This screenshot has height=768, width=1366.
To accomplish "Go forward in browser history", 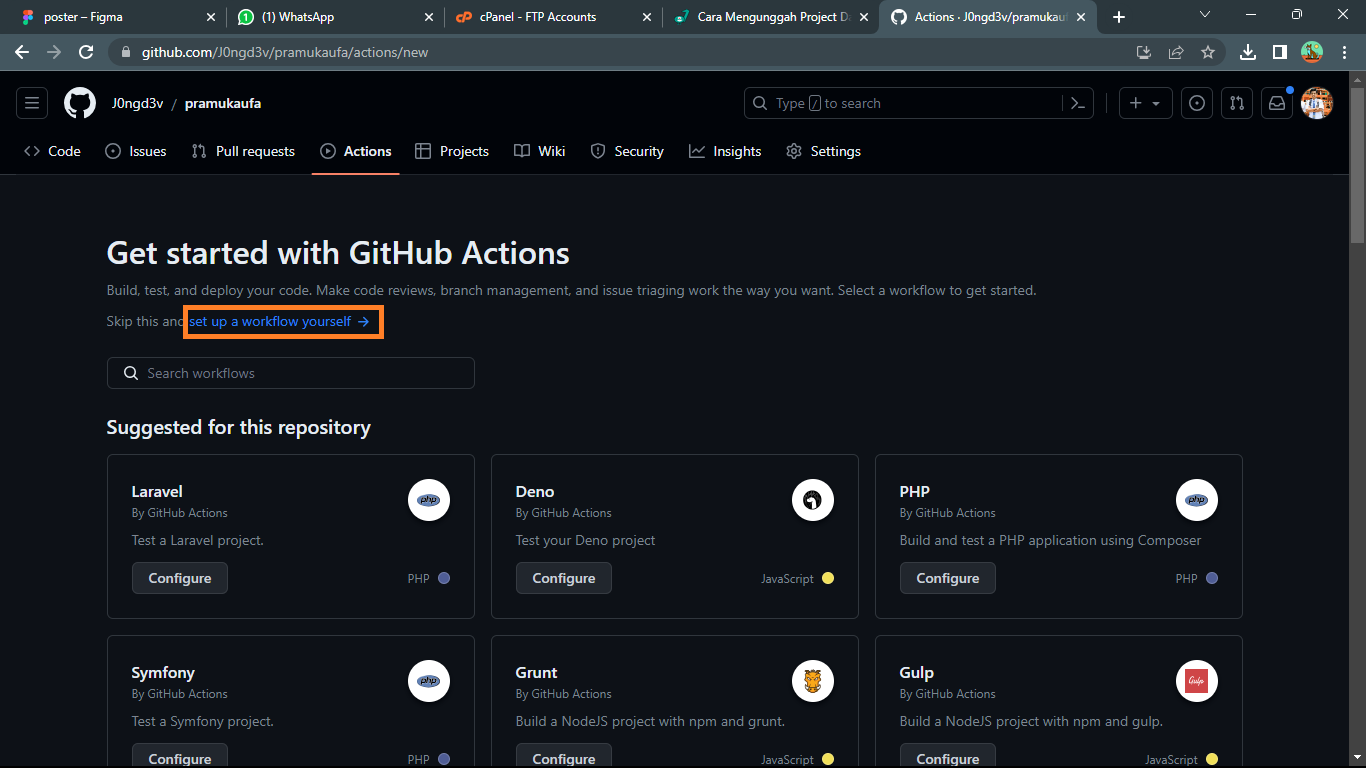I will [54, 52].
